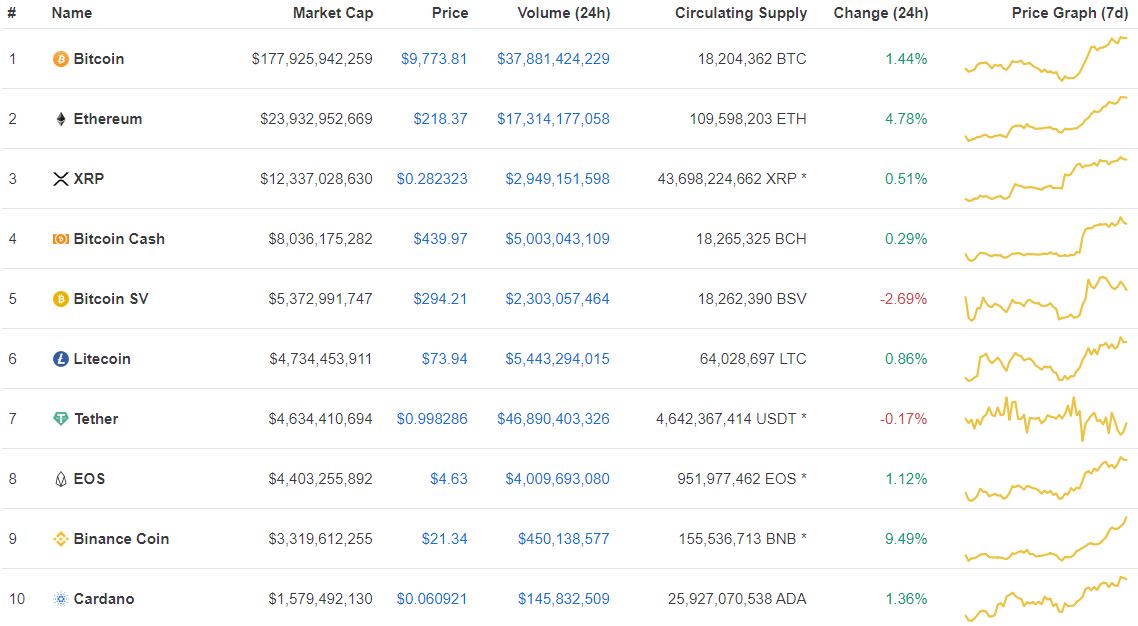This screenshot has width=1138, height=626.
Task: Click Ethereum volume $17,314,177,058
Action: [553, 119]
